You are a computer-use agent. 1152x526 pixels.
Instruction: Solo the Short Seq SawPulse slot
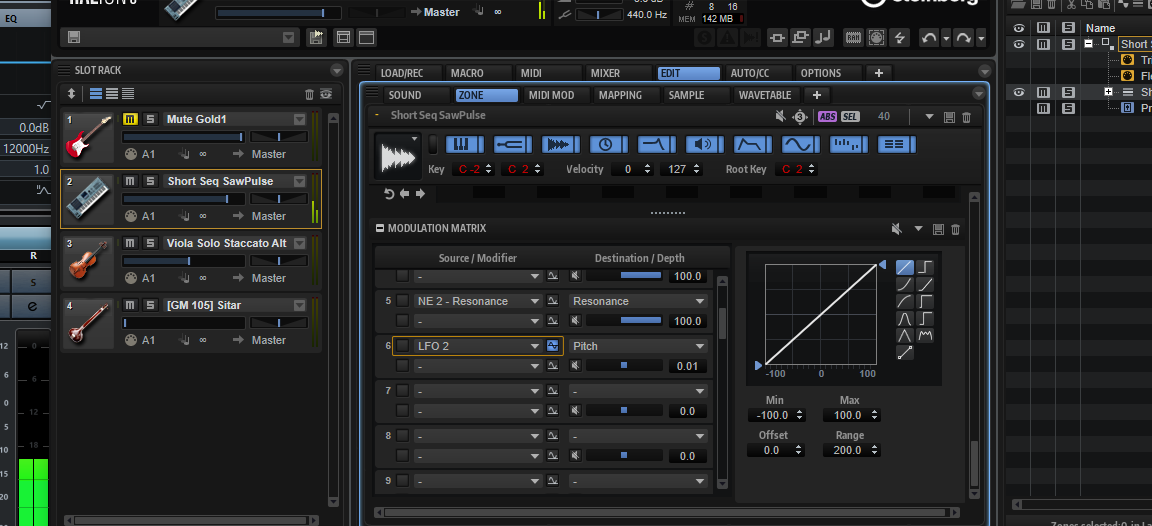click(x=151, y=181)
